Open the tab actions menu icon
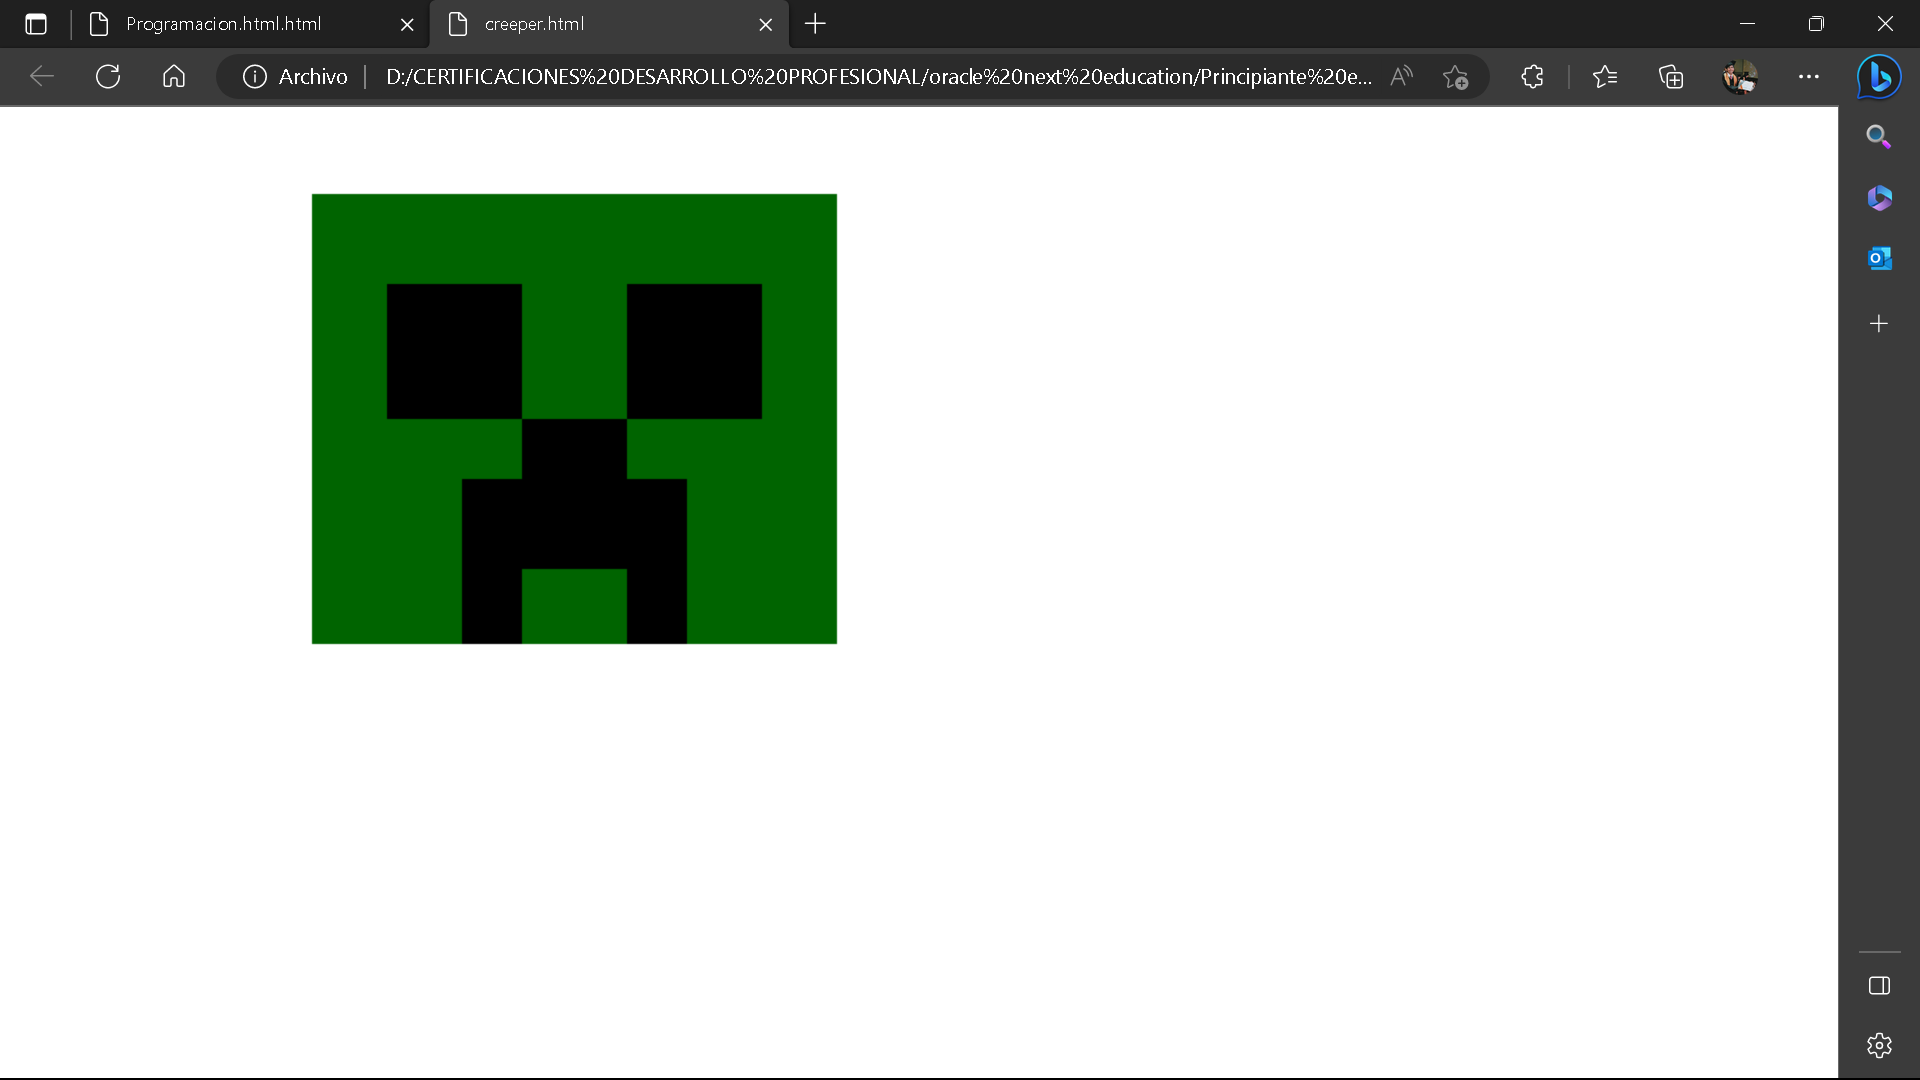The image size is (1920, 1080). 36,24
